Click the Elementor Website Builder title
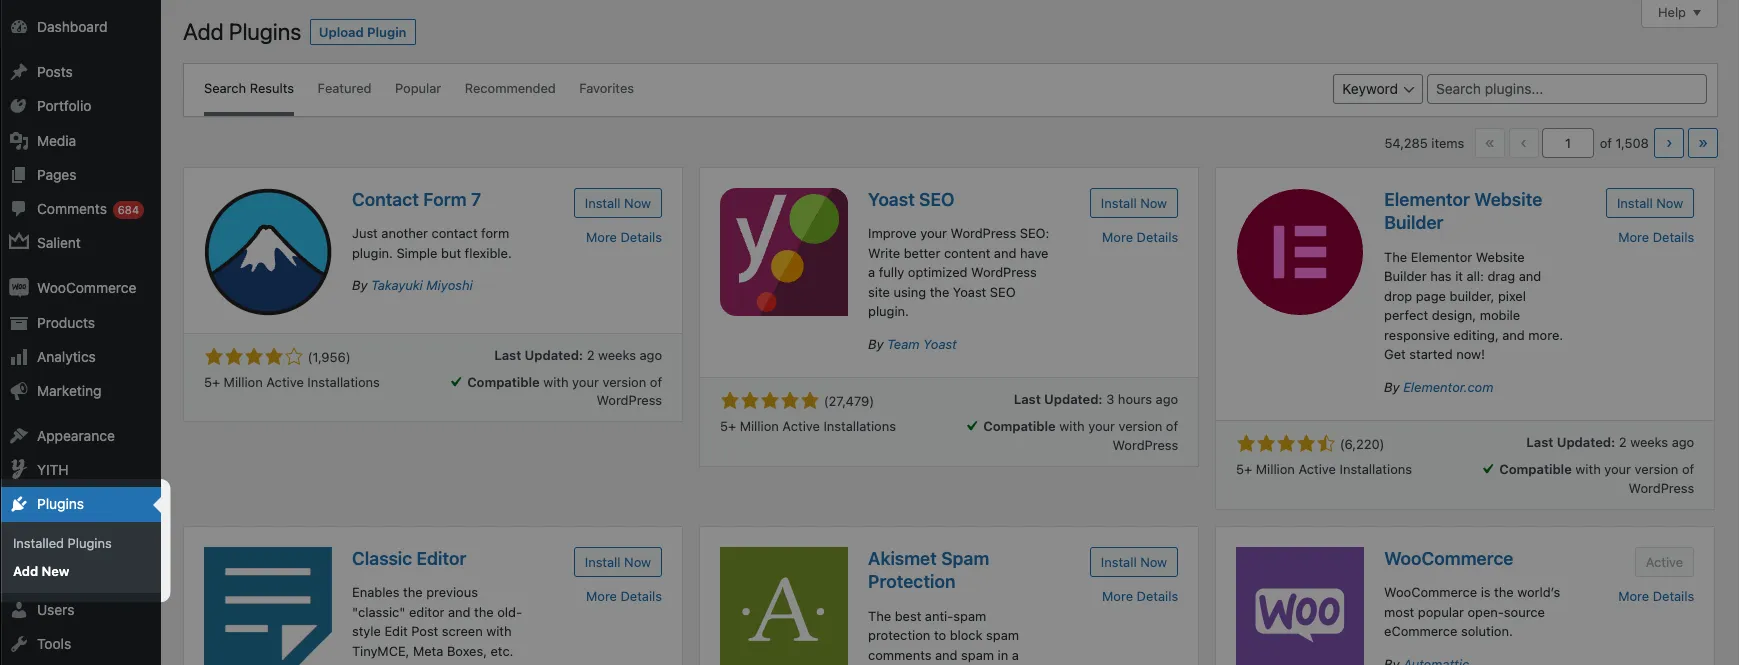This screenshot has width=1739, height=665. tap(1463, 211)
